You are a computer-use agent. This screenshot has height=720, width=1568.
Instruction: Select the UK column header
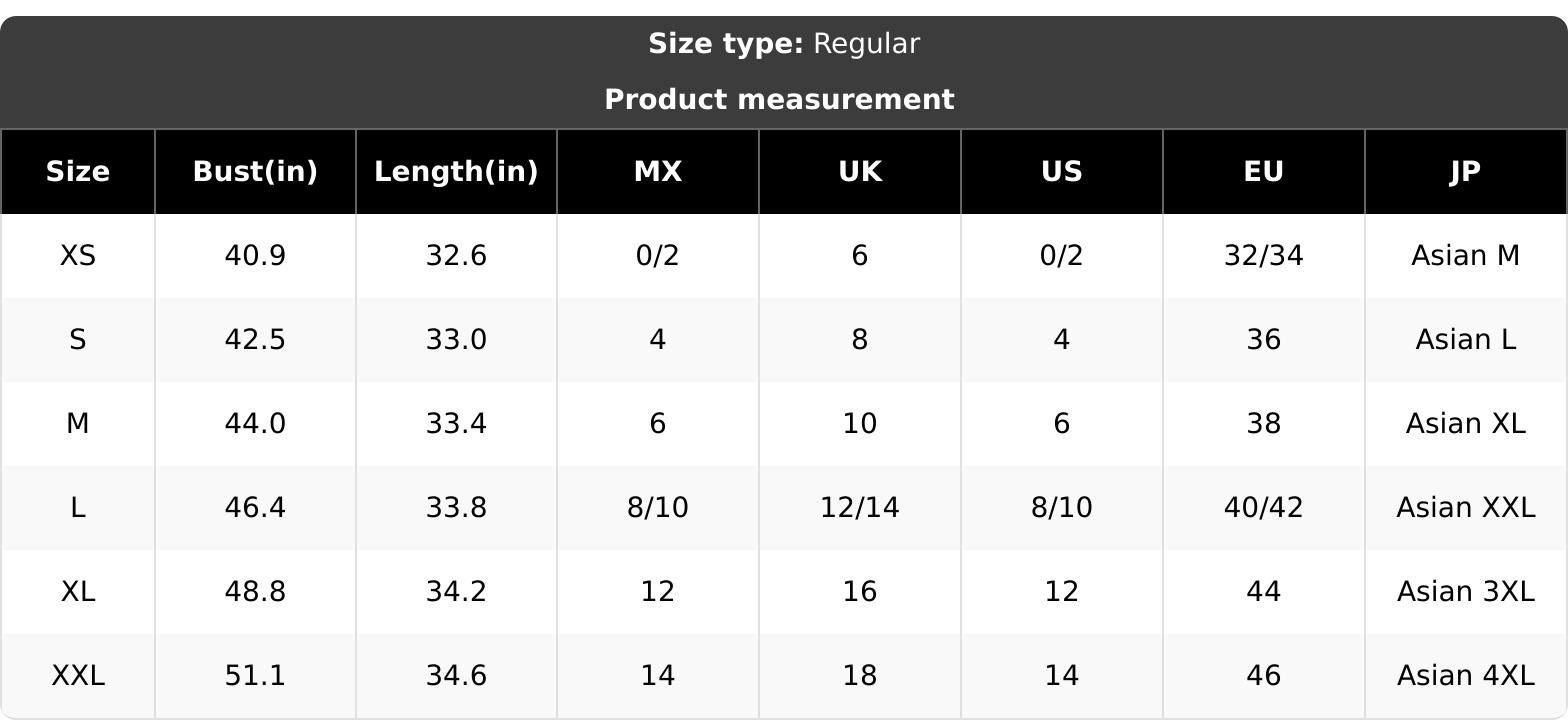click(860, 172)
